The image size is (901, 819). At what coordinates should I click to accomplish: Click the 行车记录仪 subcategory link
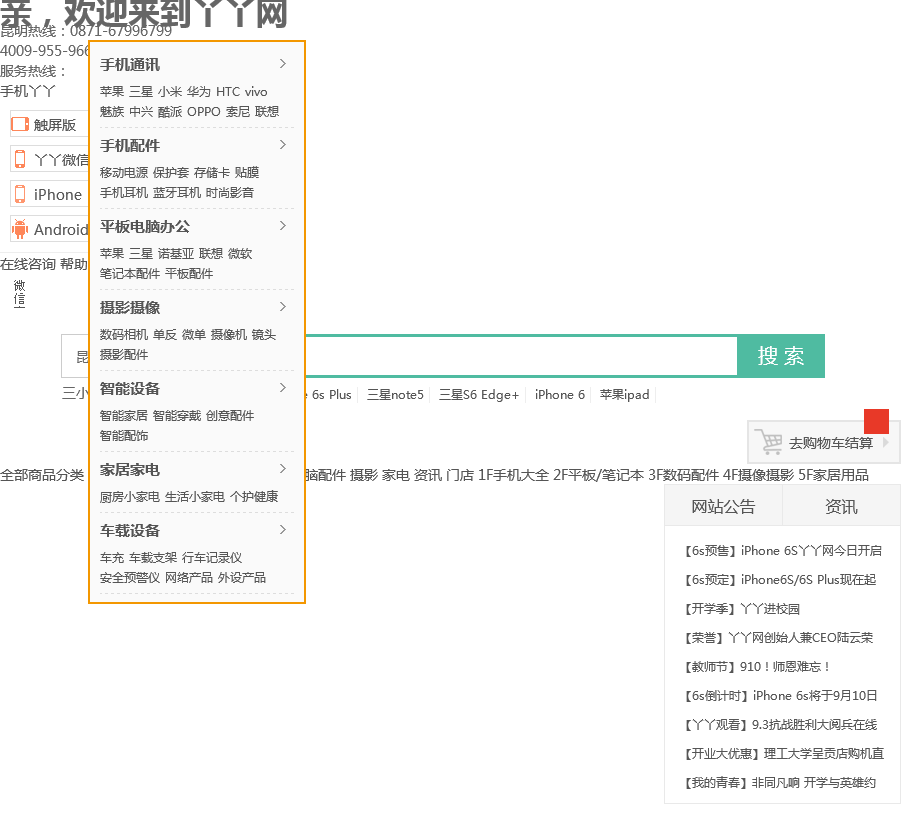(x=212, y=557)
